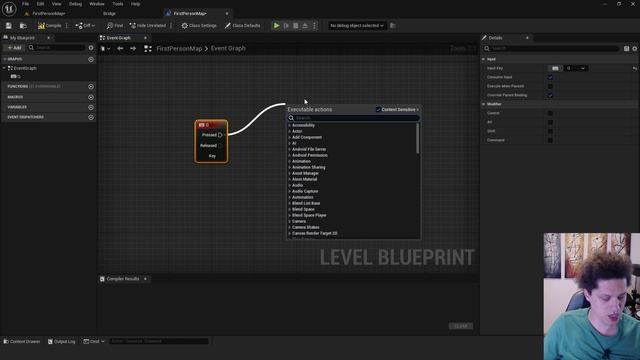640x360 pixels.
Task: Open the View menu
Action: coord(56,4)
